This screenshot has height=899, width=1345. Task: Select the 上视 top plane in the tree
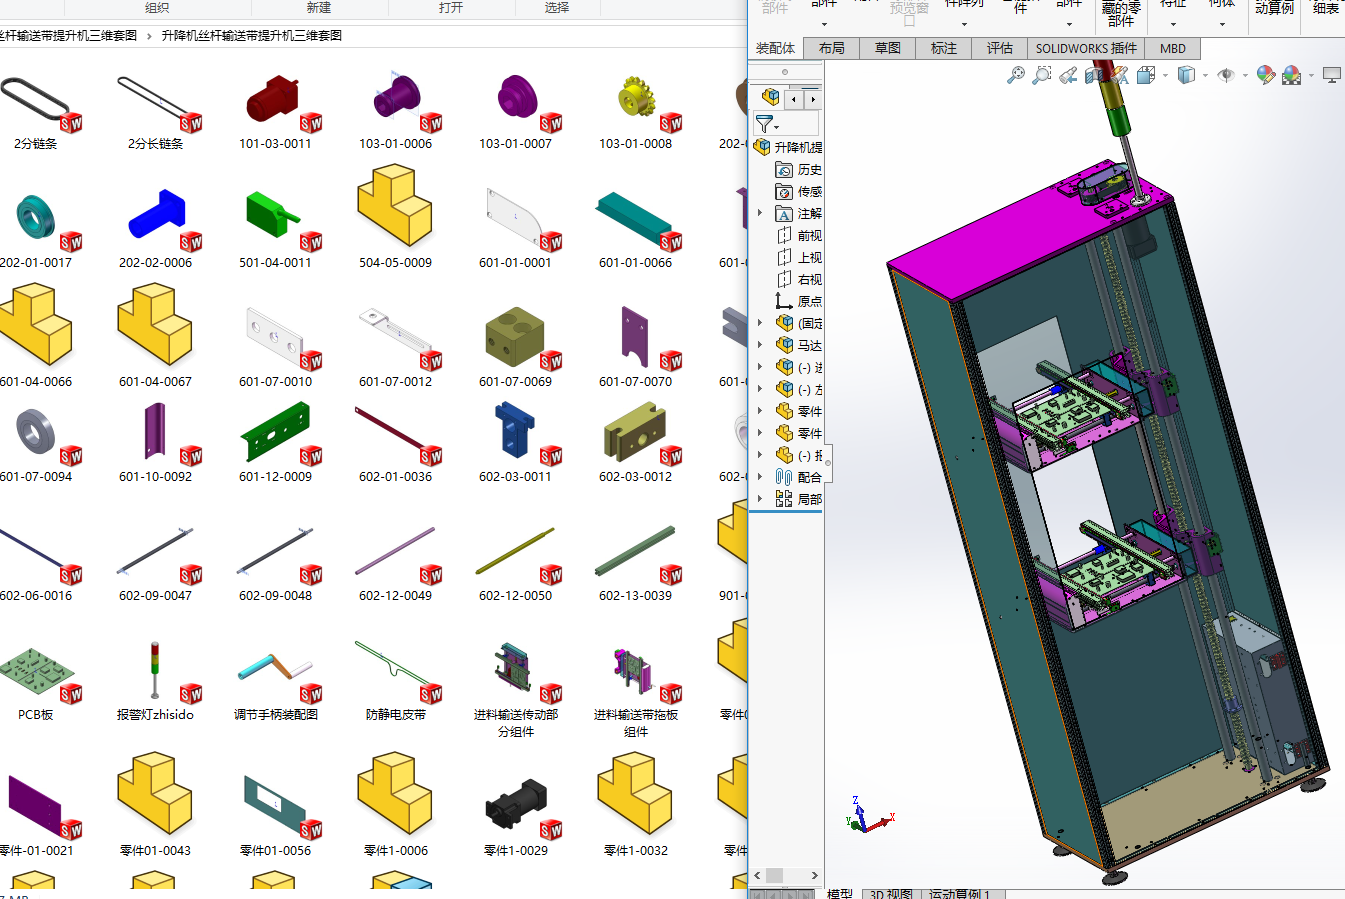click(799, 258)
